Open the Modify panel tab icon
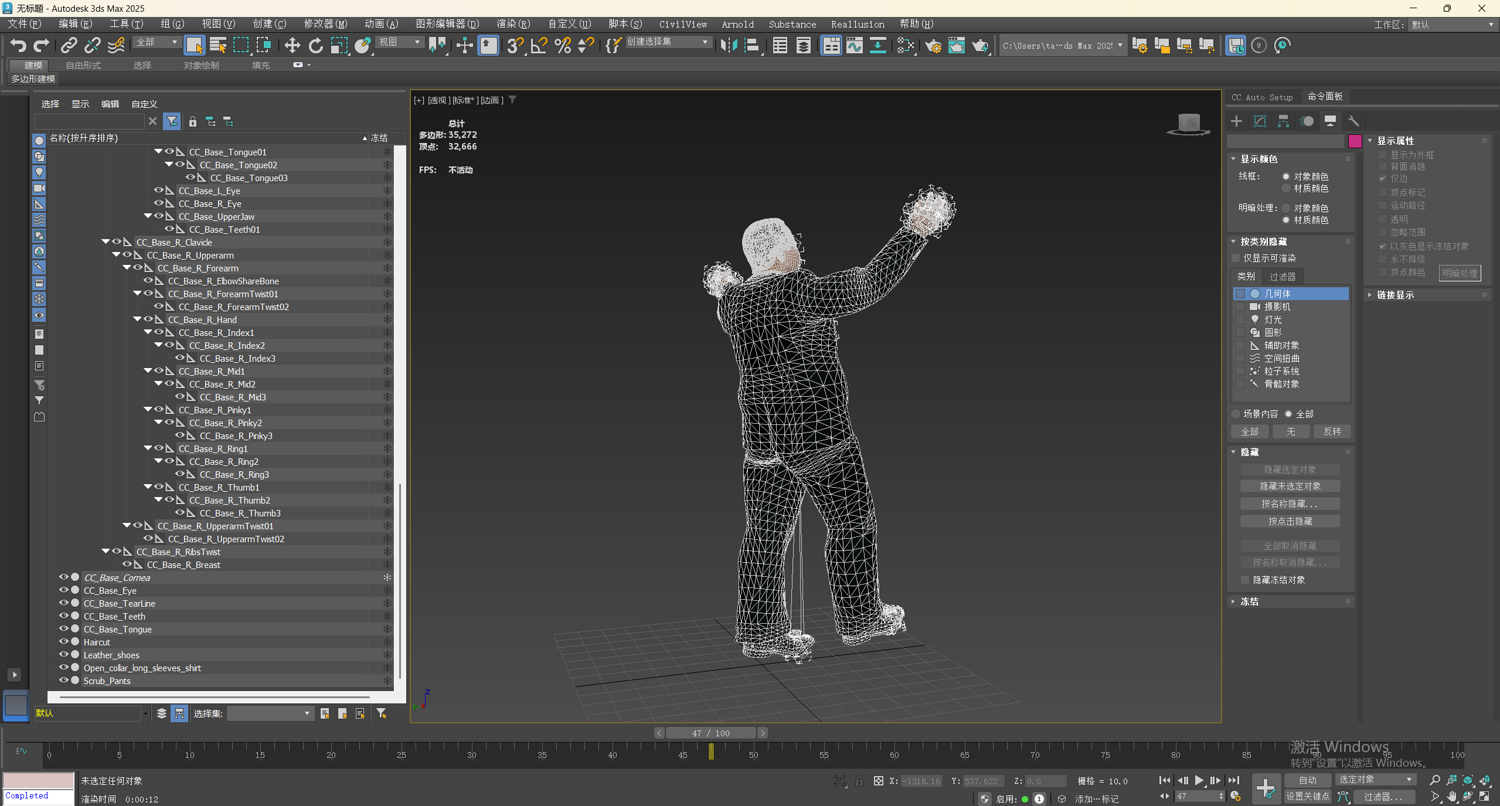This screenshot has height=806, width=1500. pos(1260,121)
